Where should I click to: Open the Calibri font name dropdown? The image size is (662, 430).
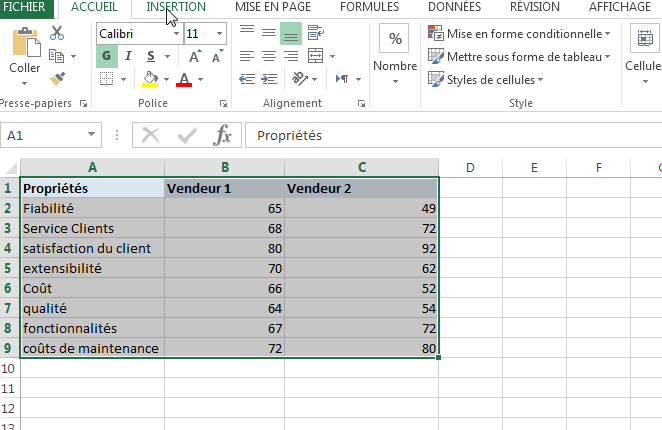coord(176,34)
